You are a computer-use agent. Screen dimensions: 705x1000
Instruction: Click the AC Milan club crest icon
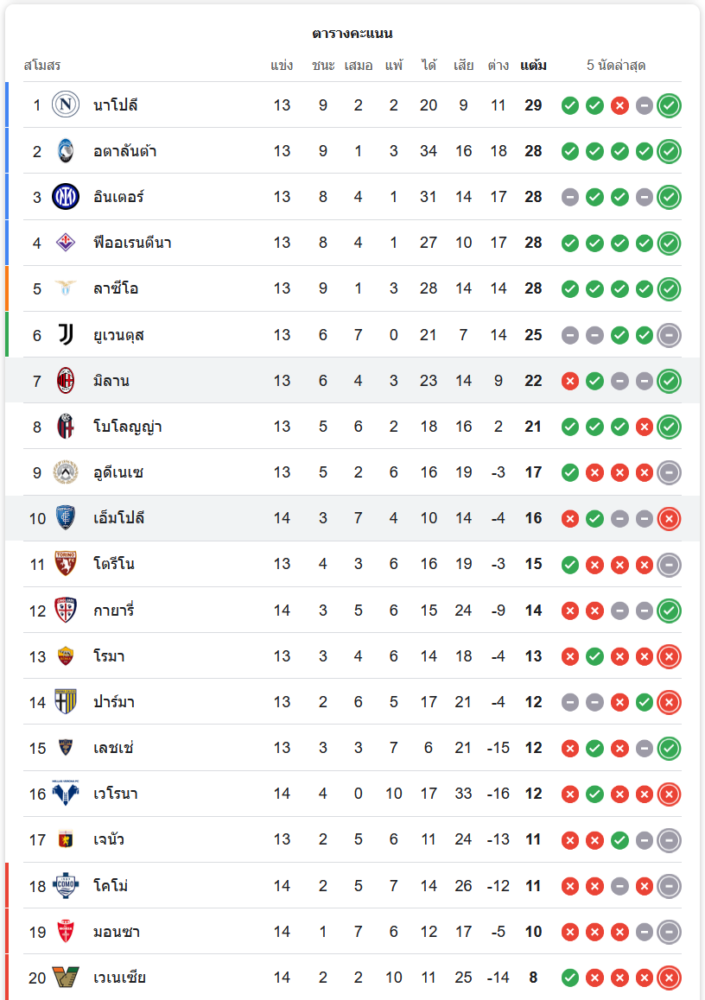point(66,381)
